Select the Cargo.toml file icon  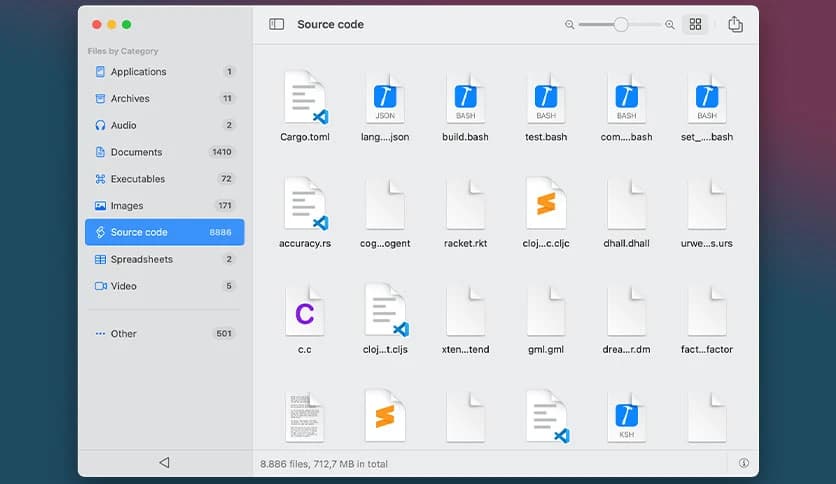305,98
